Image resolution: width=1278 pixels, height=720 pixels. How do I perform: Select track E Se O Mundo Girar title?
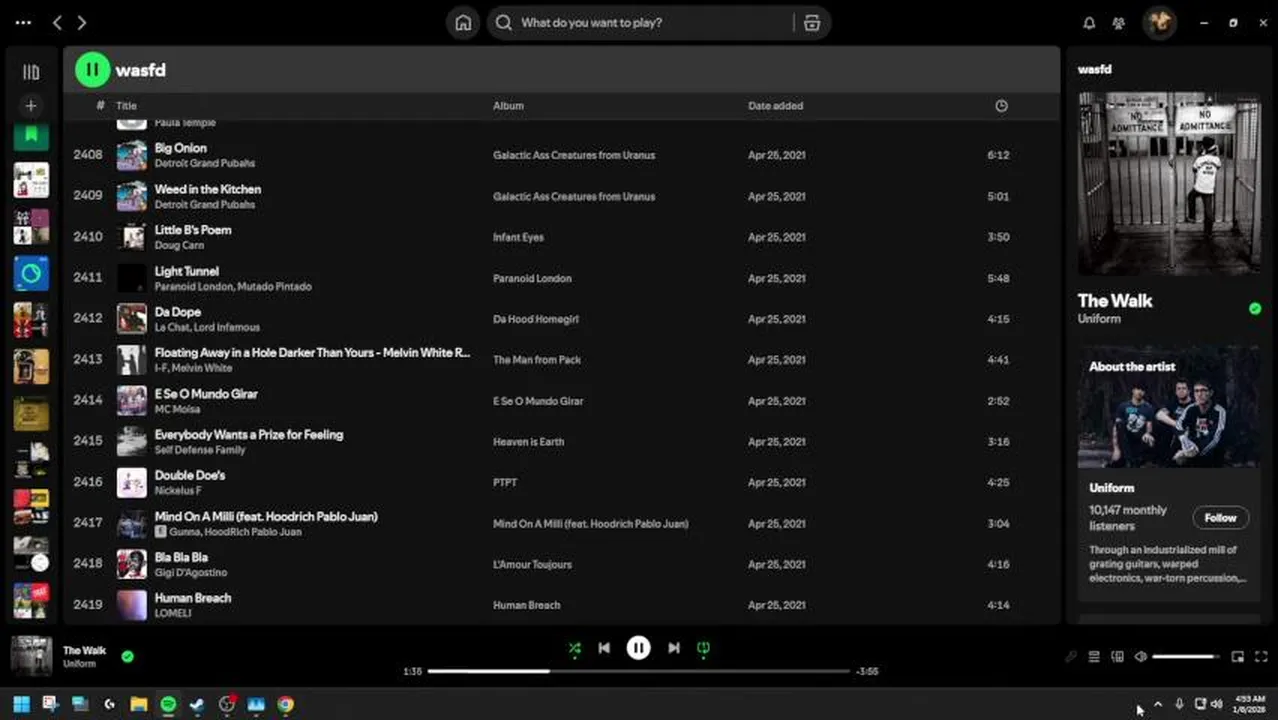pos(205,394)
